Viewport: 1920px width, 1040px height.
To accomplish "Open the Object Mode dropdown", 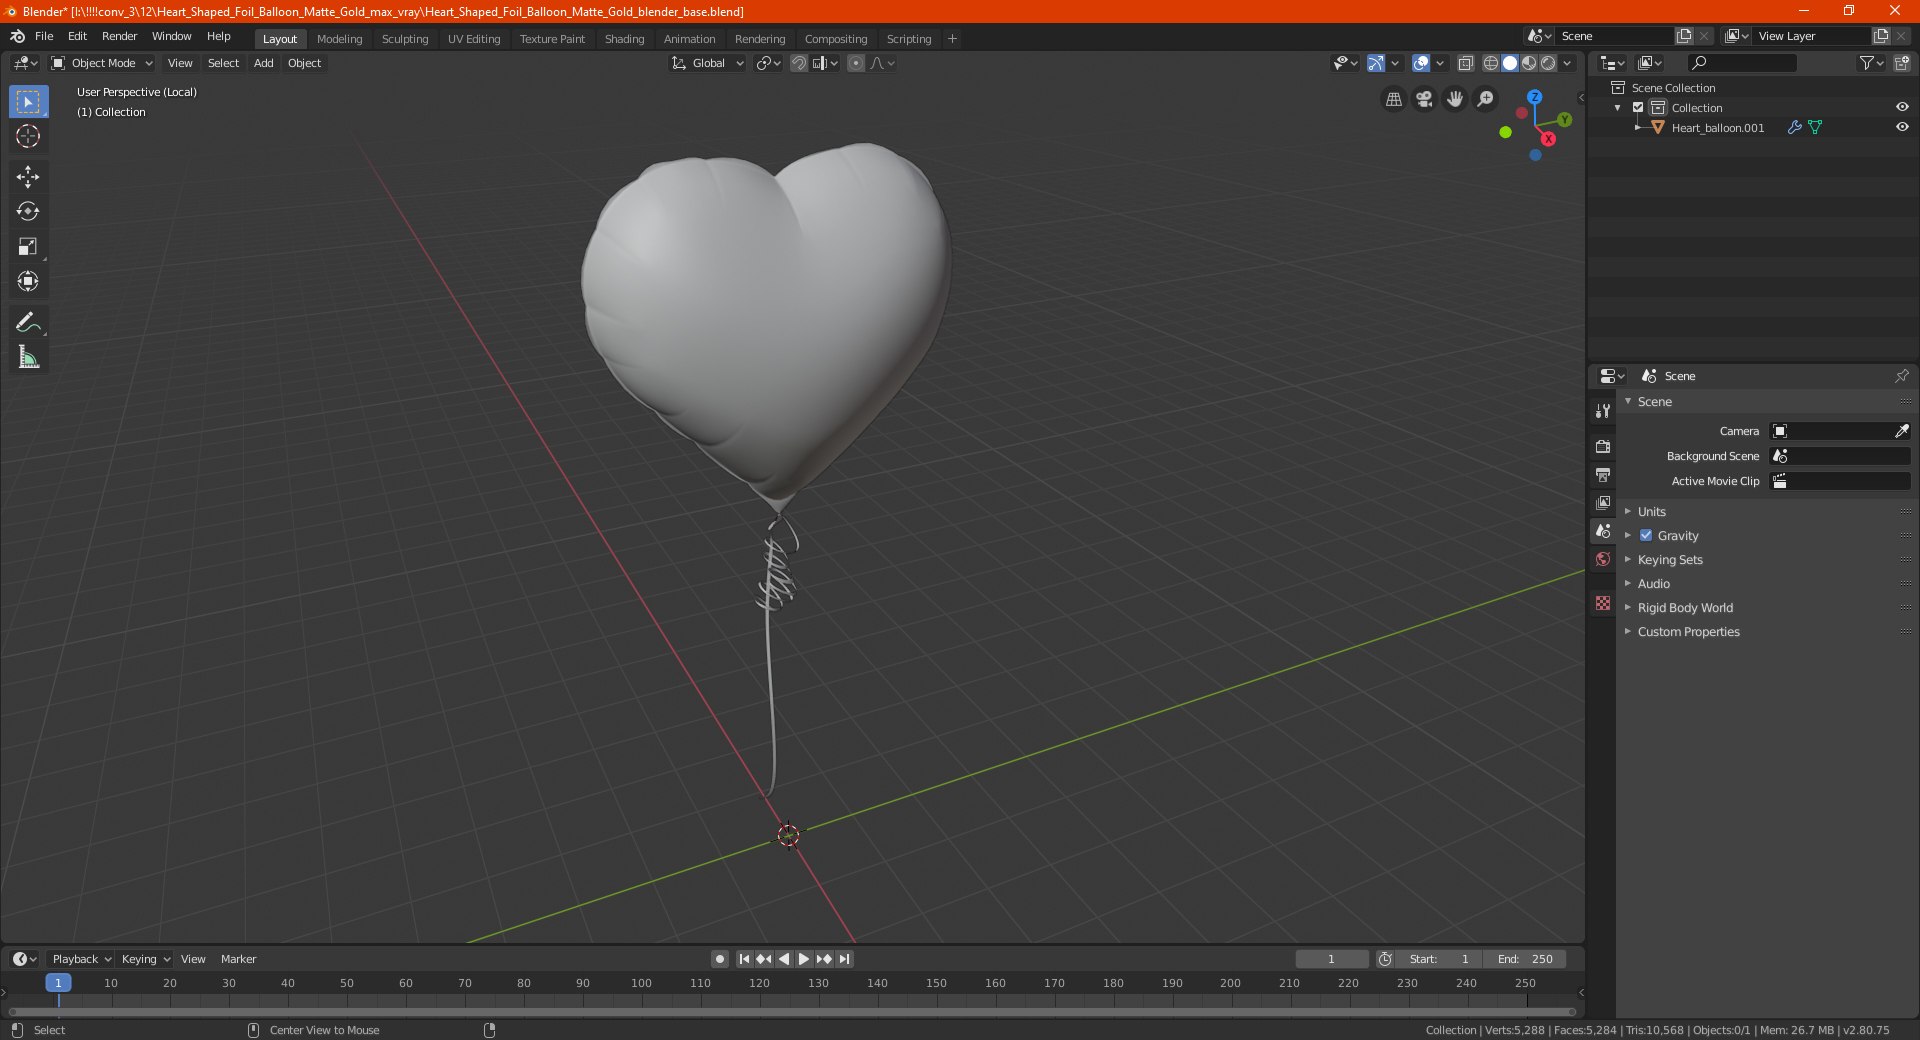I will tap(102, 63).
